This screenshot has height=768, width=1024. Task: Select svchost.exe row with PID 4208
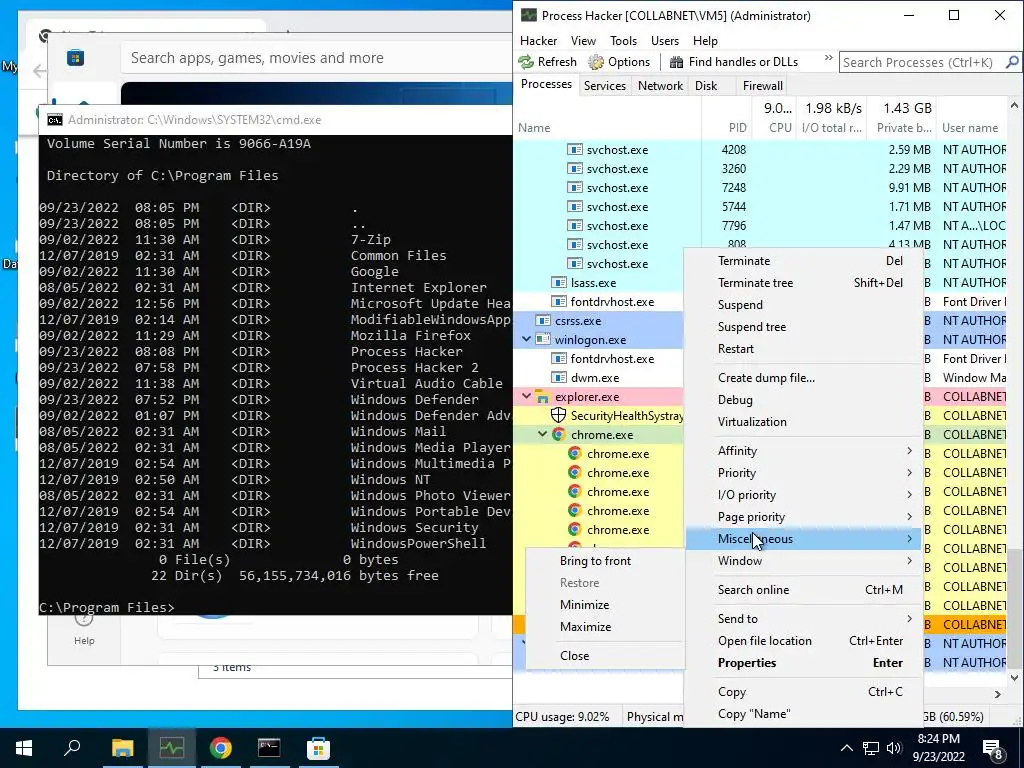tap(761, 150)
